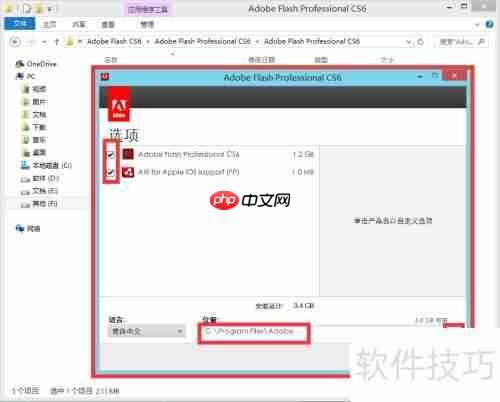This screenshot has width=500, height=402.
Task: Click the item count in status bar
Action: 26,391
